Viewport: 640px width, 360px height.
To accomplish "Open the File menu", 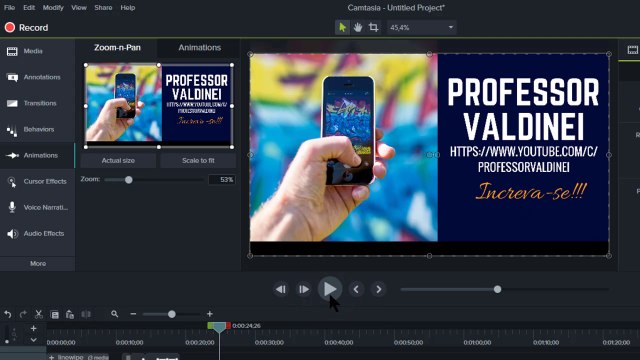I will point(9,8).
